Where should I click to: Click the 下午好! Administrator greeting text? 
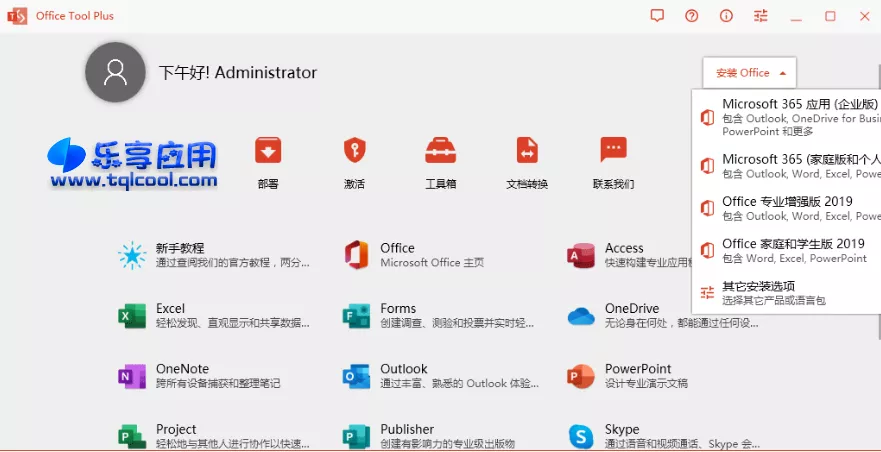pyautogui.click(x=238, y=73)
